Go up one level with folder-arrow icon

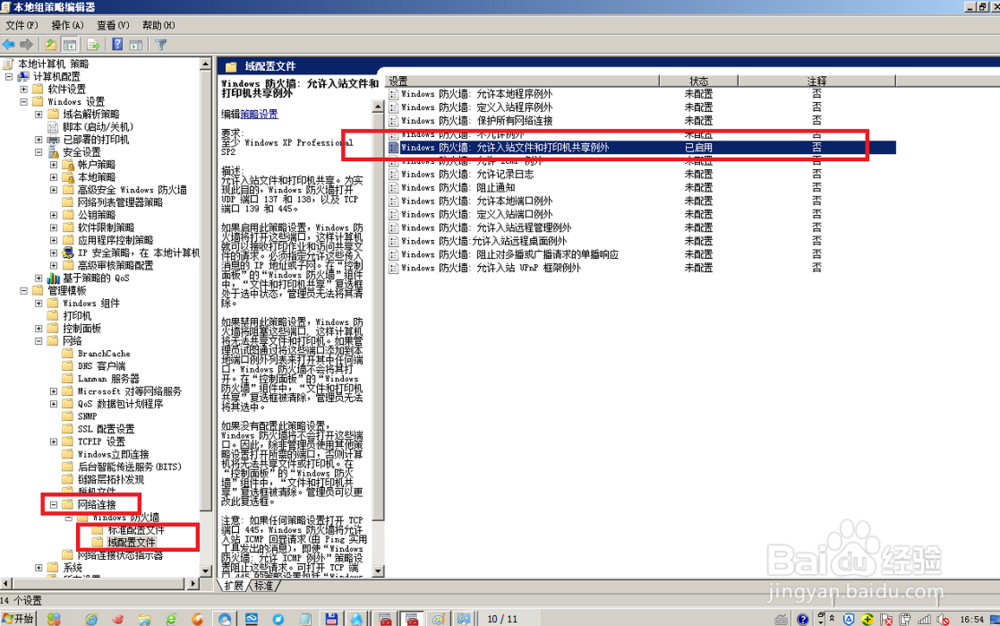[50, 45]
